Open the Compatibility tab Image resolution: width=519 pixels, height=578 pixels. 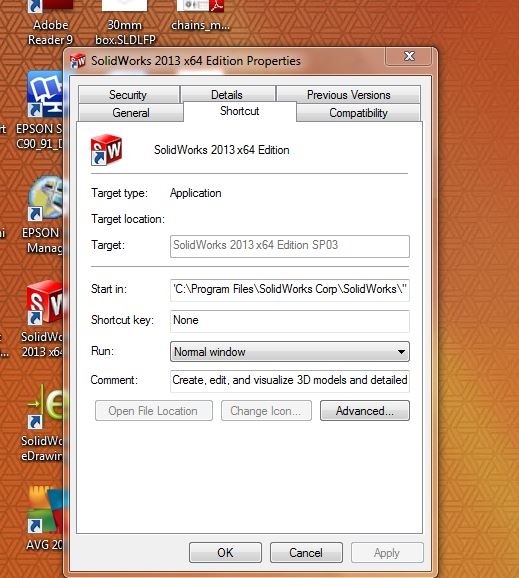(358, 112)
